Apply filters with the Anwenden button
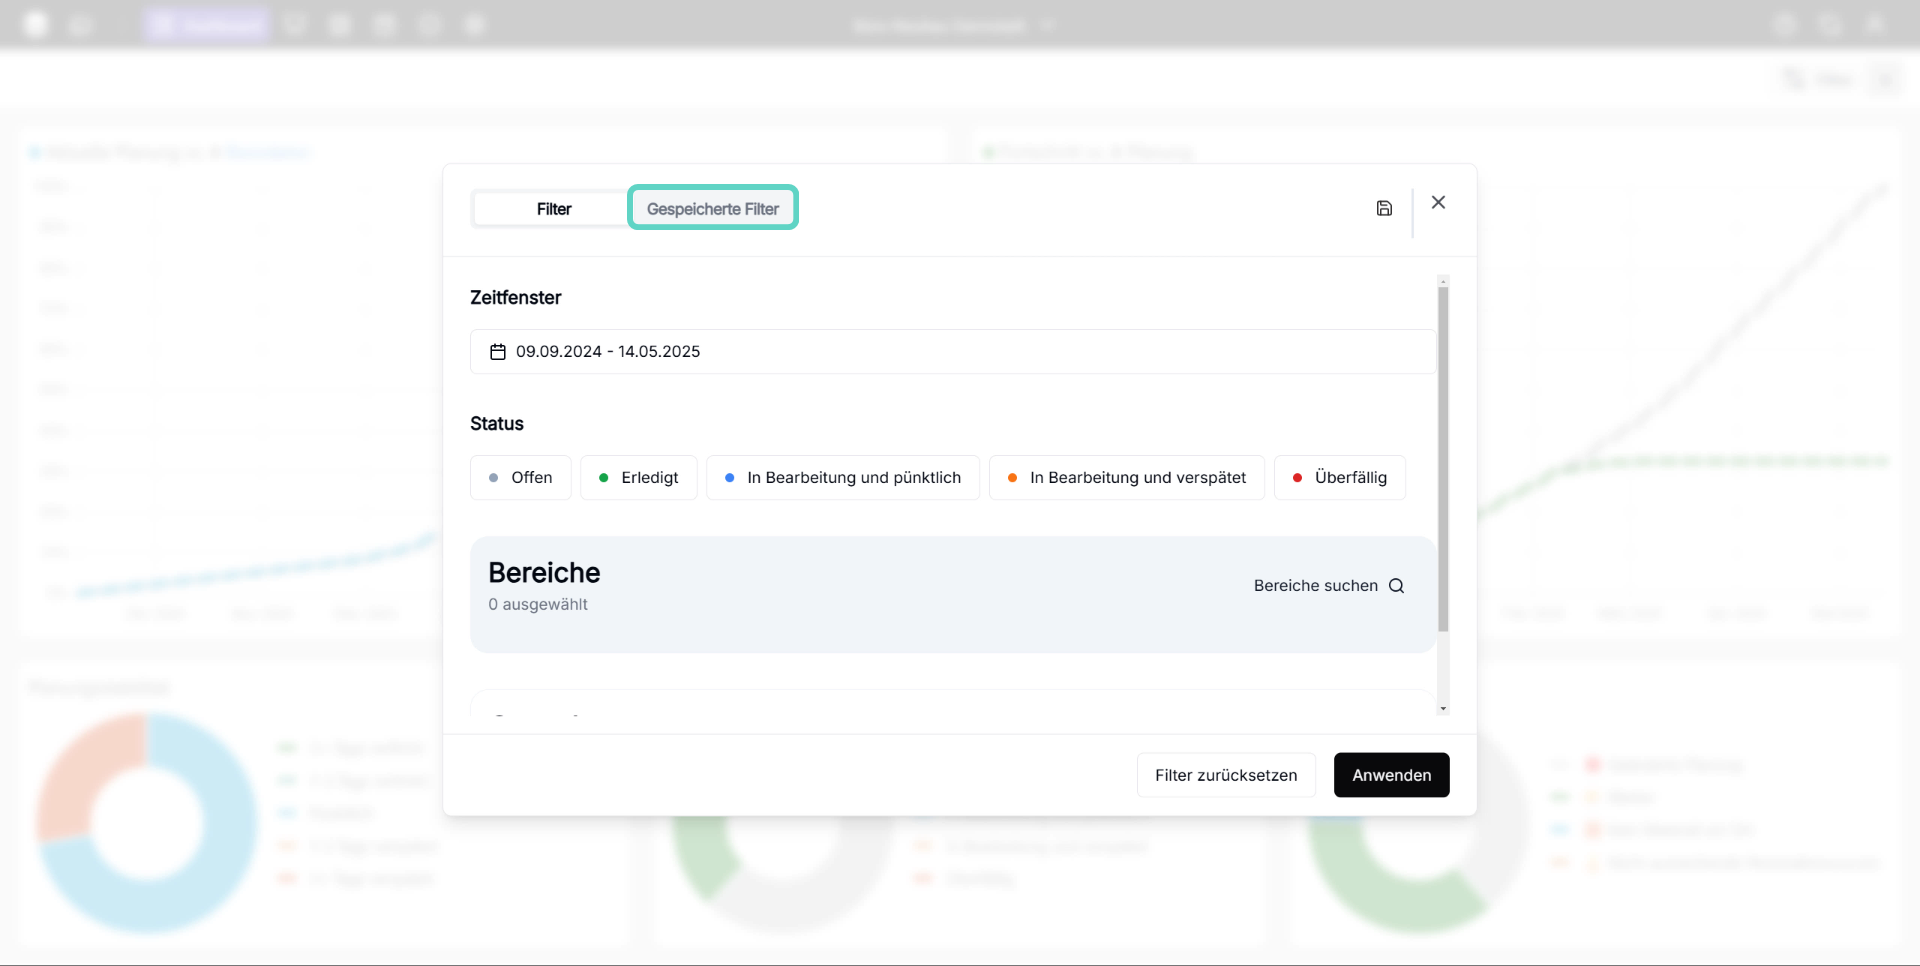The width and height of the screenshot is (1920, 966). click(x=1391, y=775)
